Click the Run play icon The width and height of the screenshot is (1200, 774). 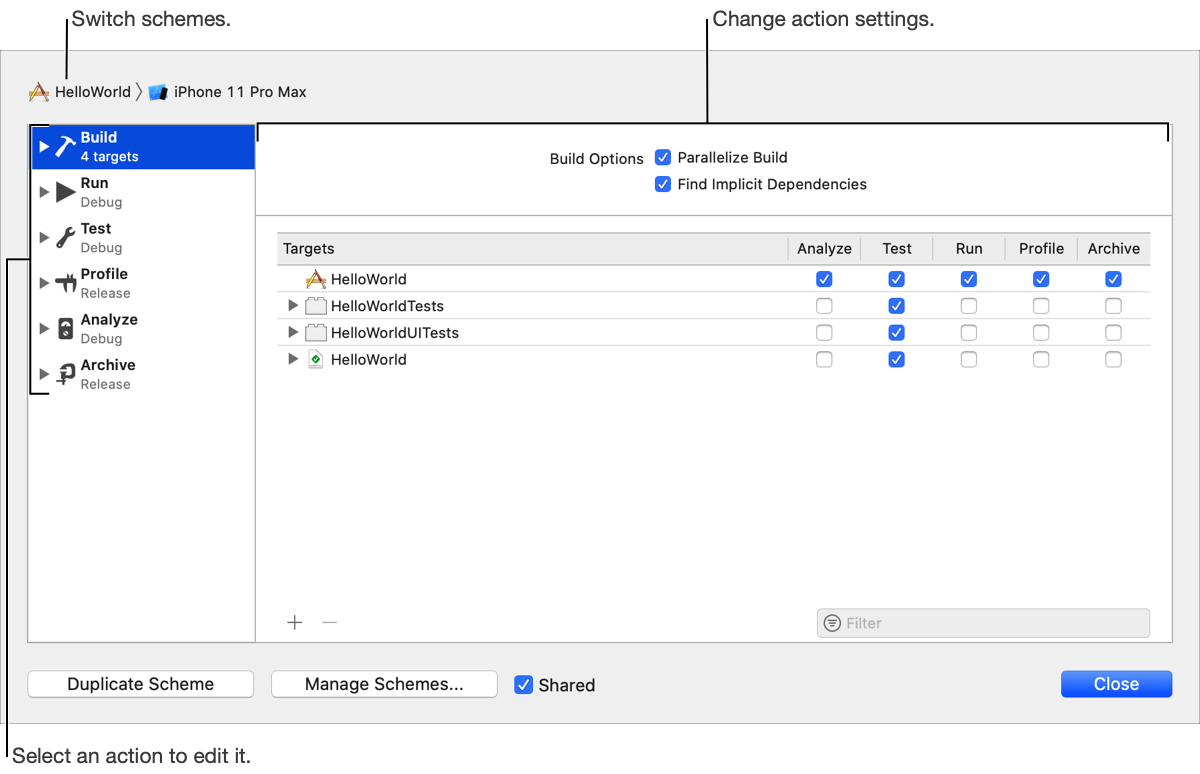(65, 192)
